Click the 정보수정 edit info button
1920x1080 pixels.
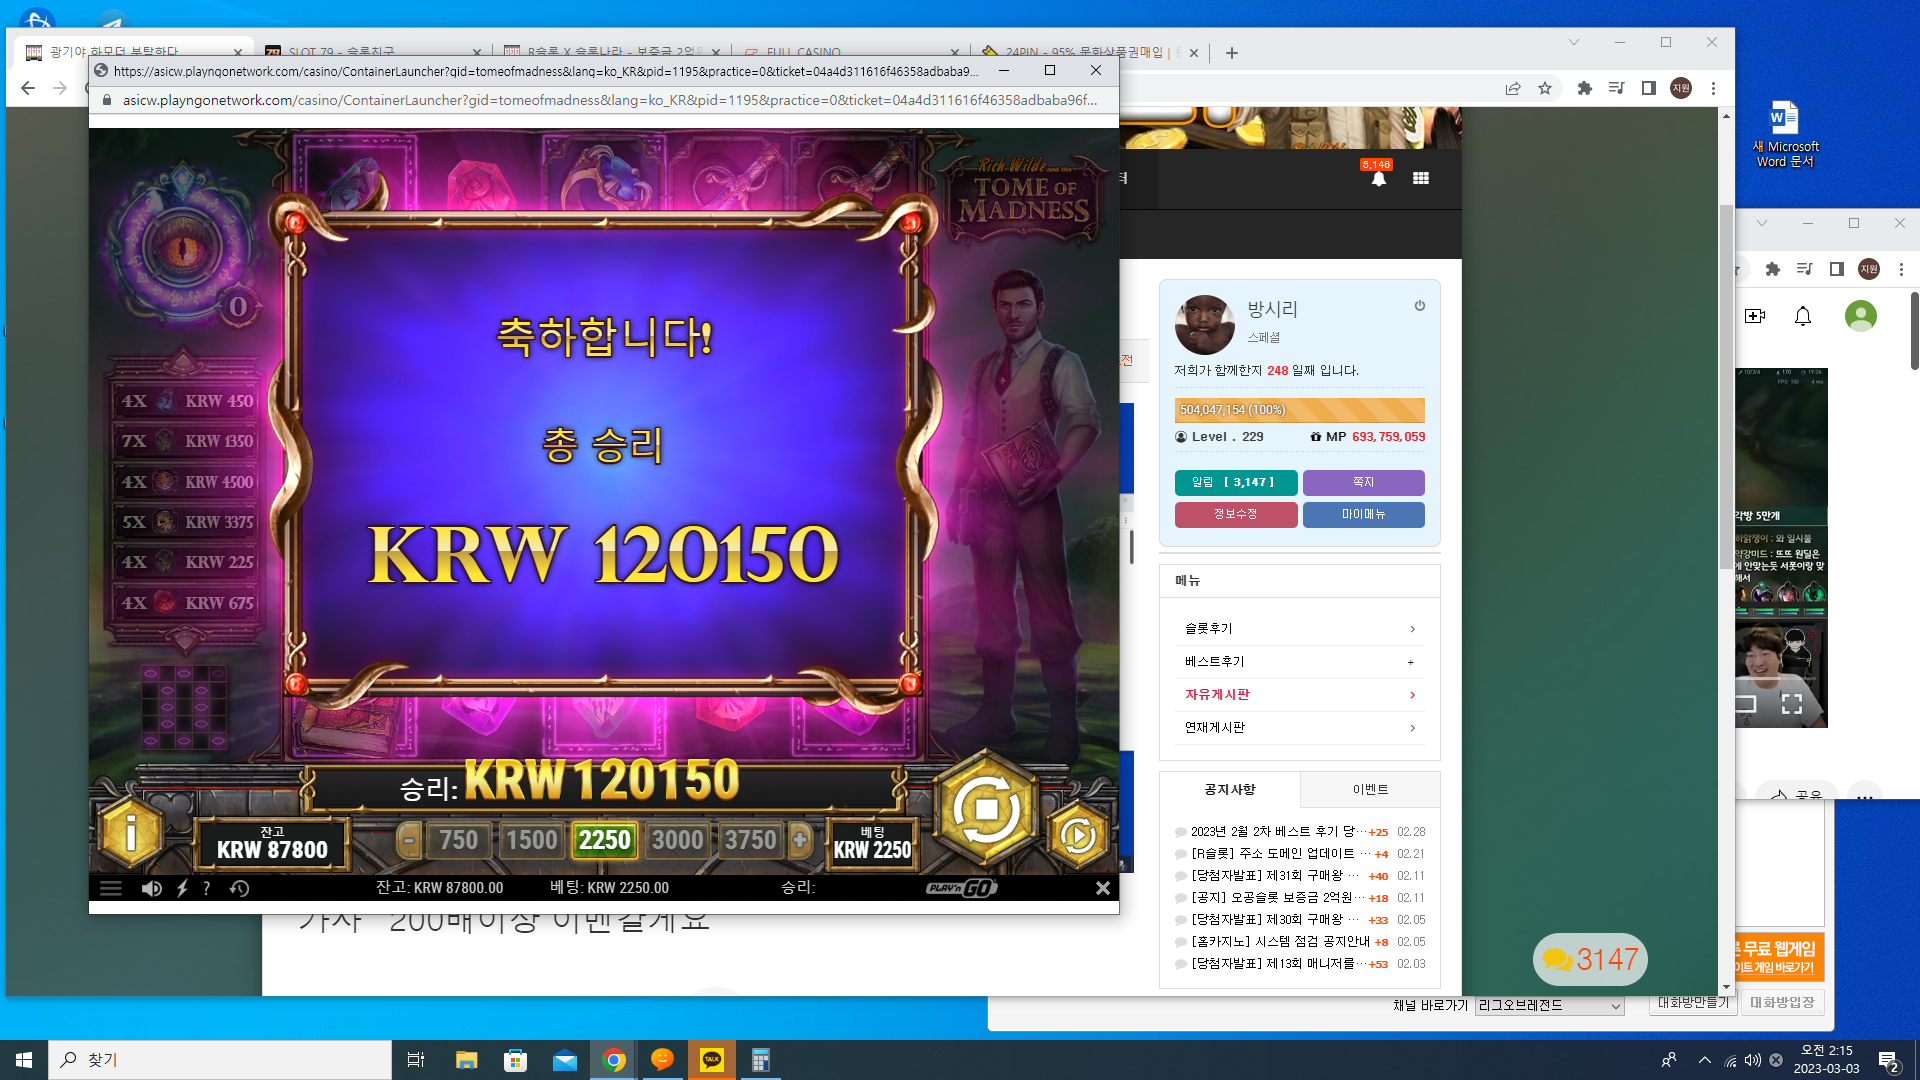pyautogui.click(x=1236, y=514)
